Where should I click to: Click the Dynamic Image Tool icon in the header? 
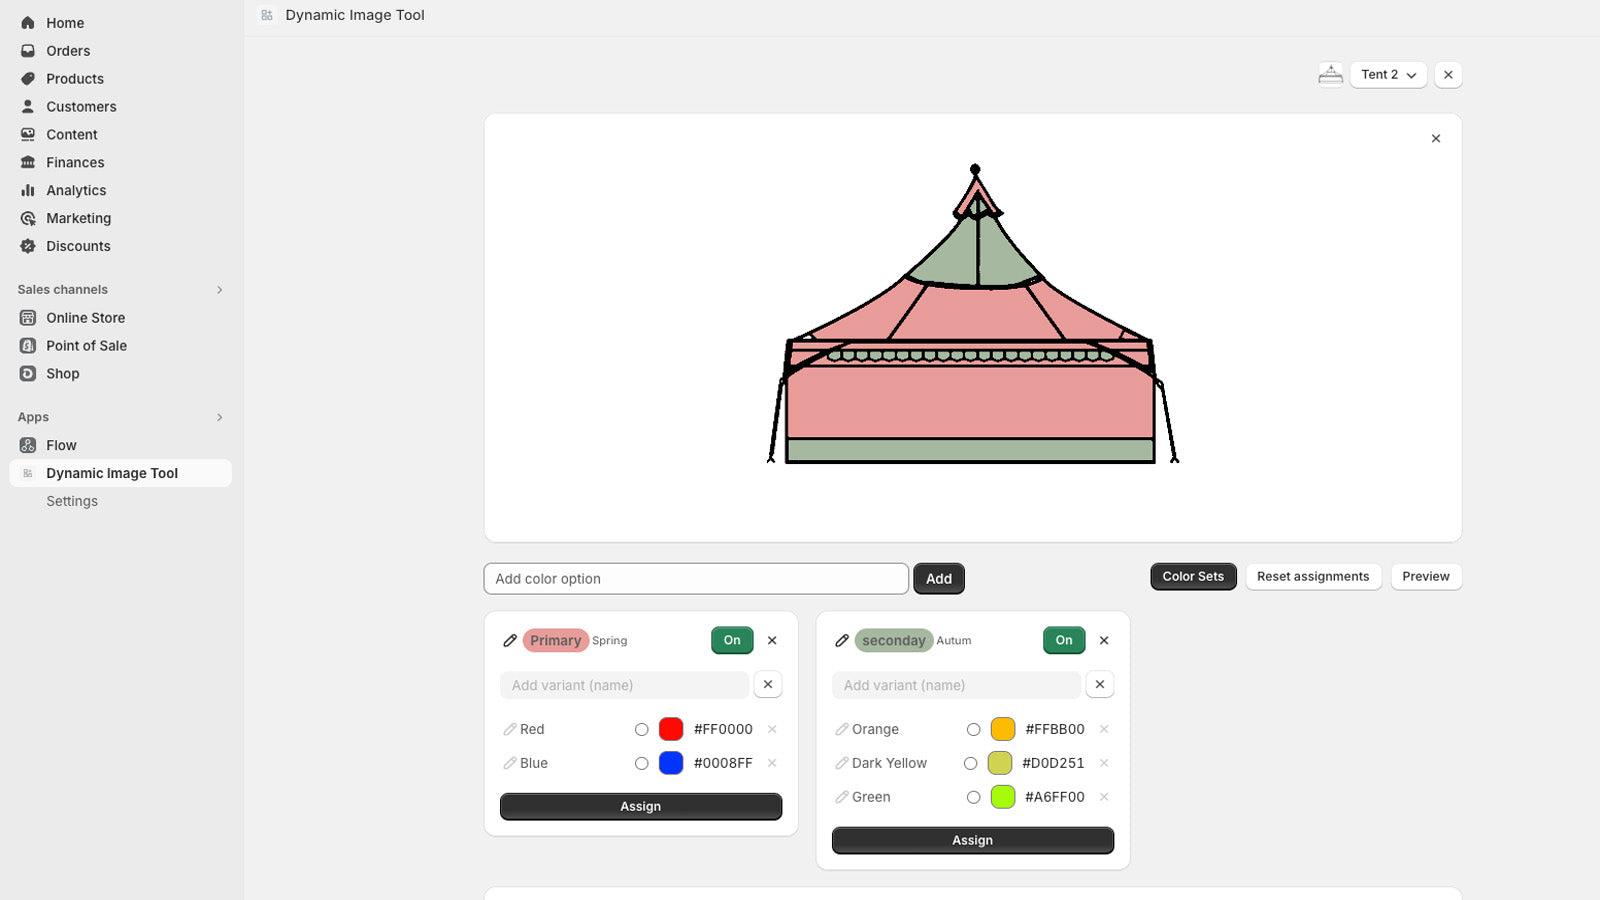(x=266, y=15)
